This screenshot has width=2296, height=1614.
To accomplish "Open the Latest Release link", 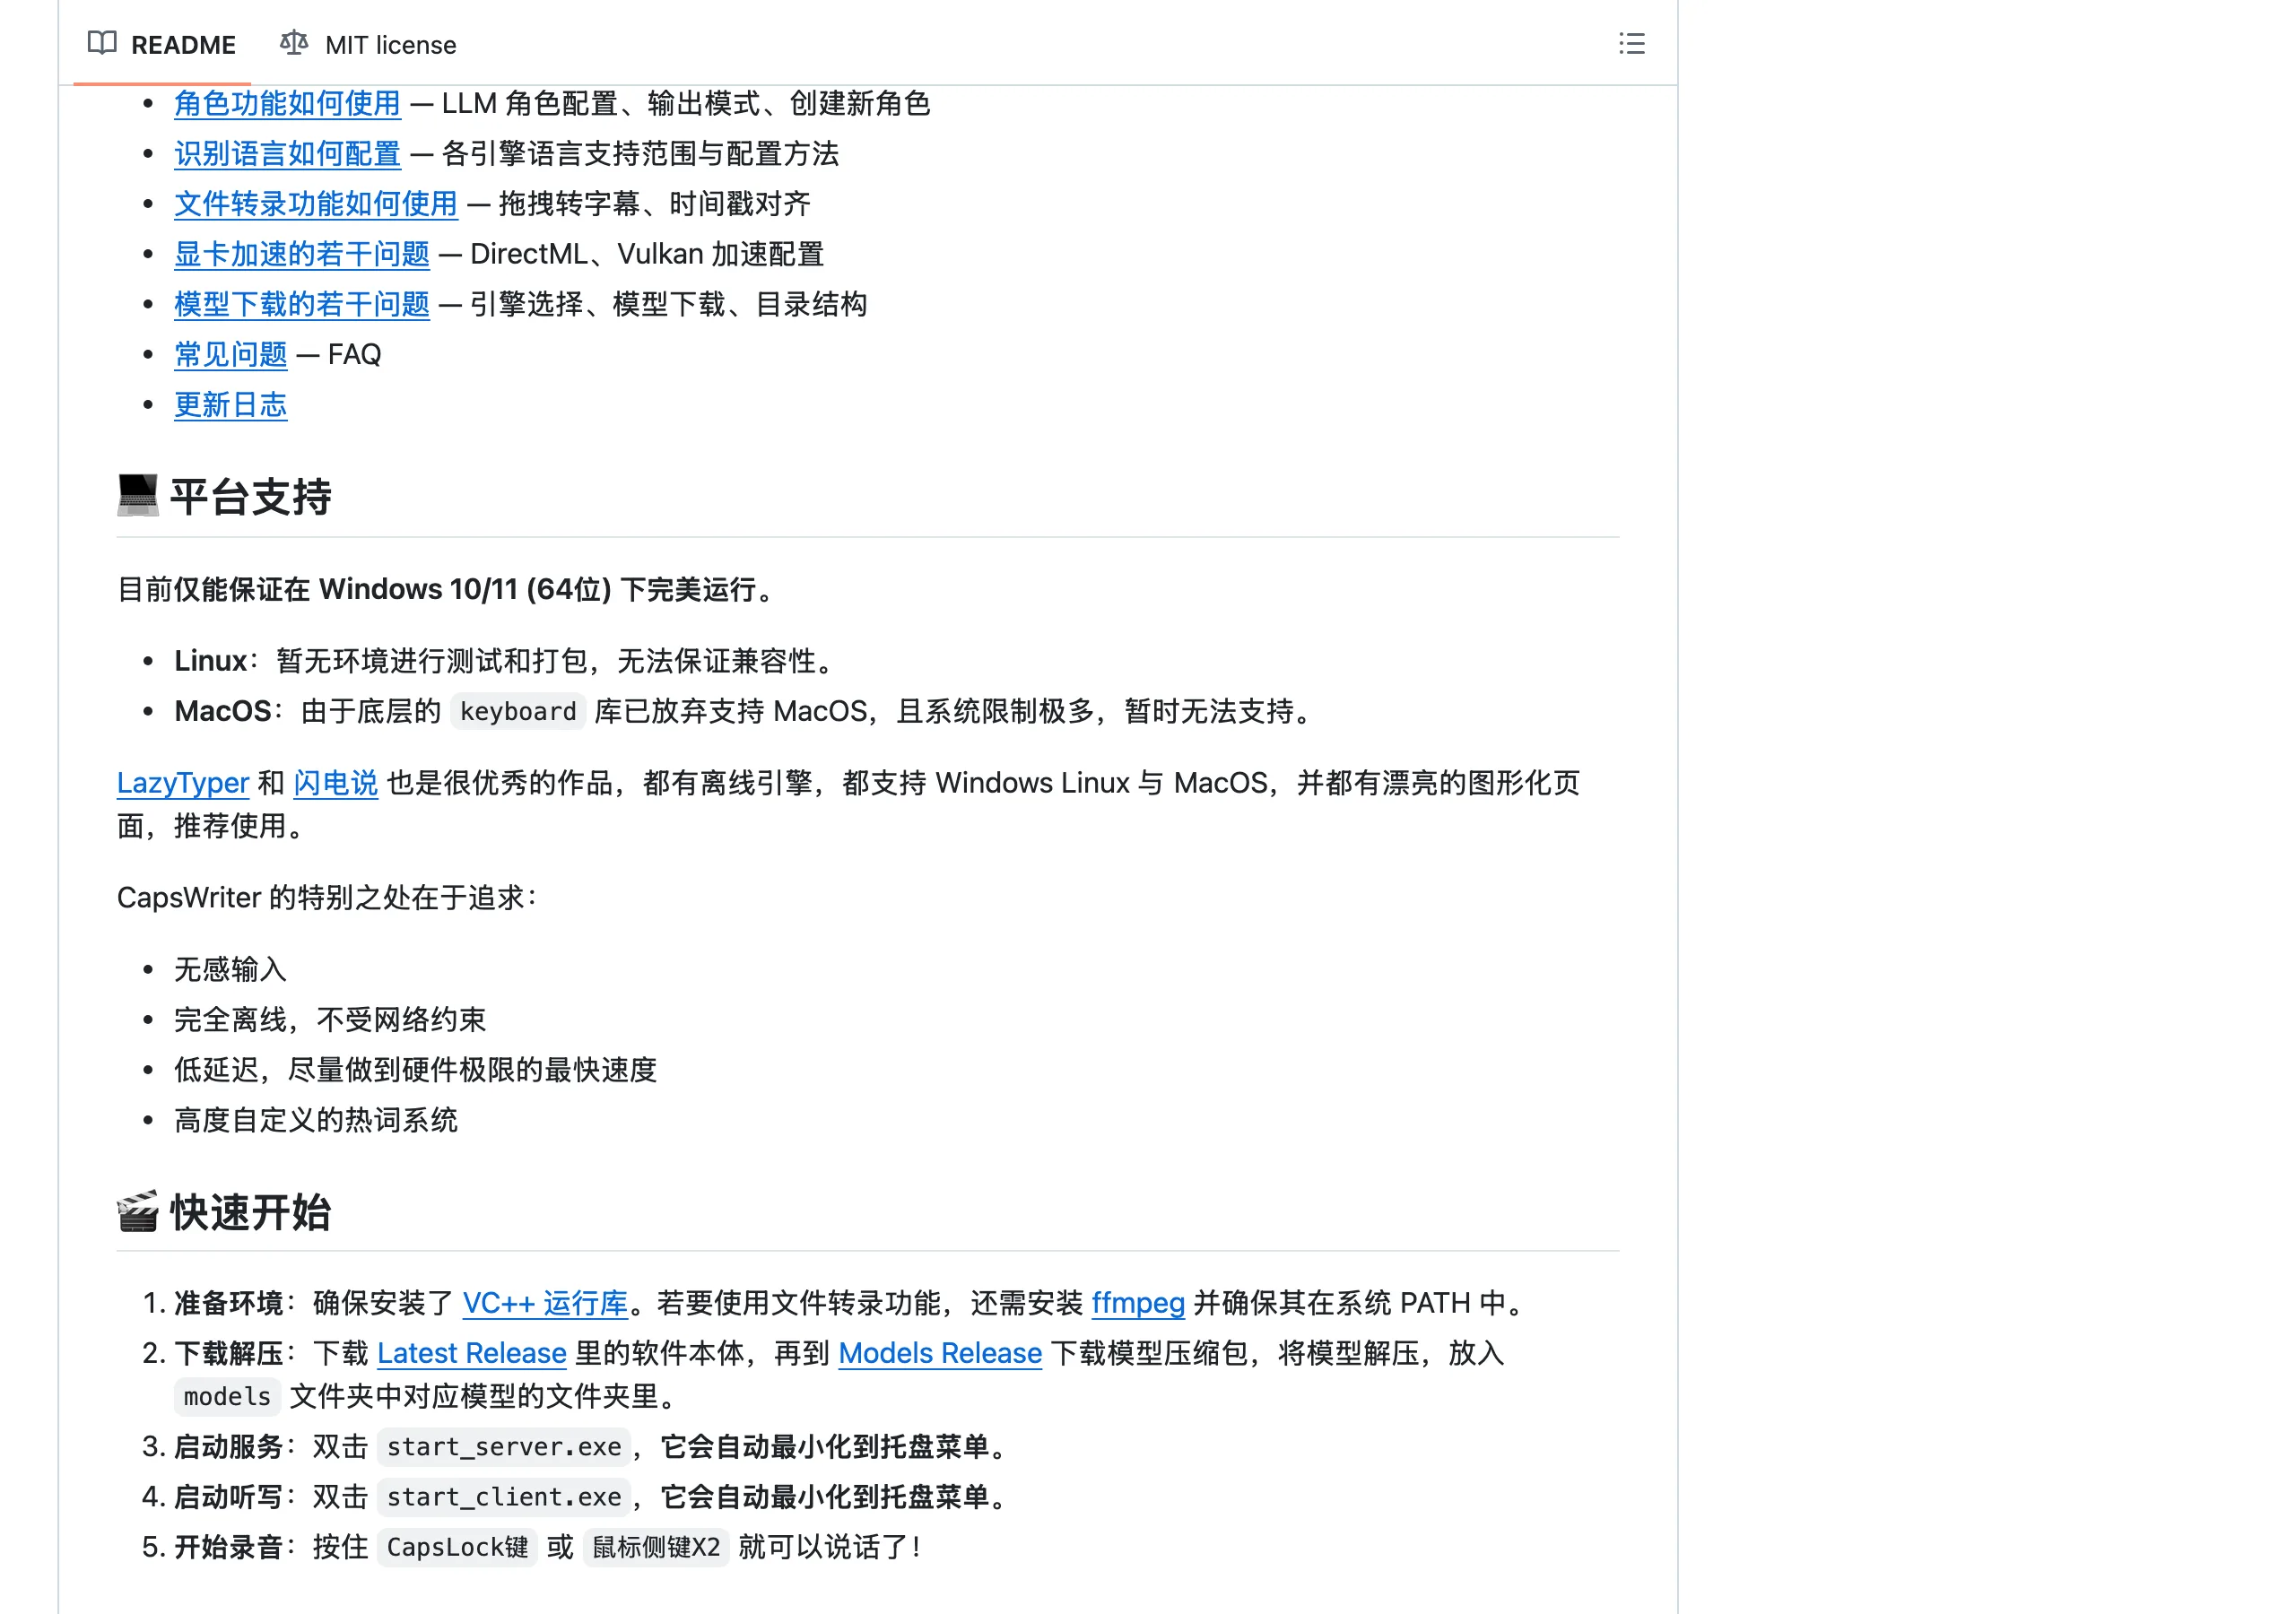I will [472, 1353].
